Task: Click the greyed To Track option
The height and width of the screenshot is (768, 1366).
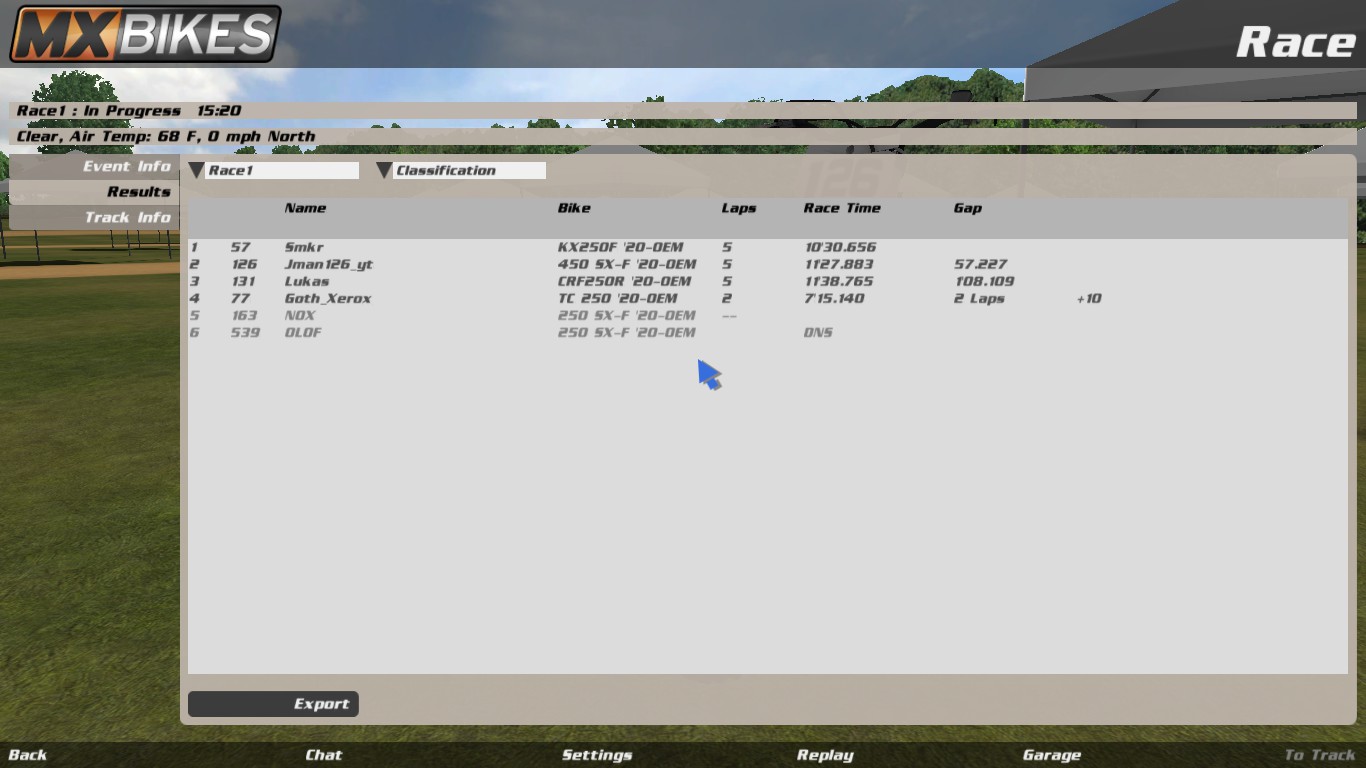Action: coord(1320,755)
